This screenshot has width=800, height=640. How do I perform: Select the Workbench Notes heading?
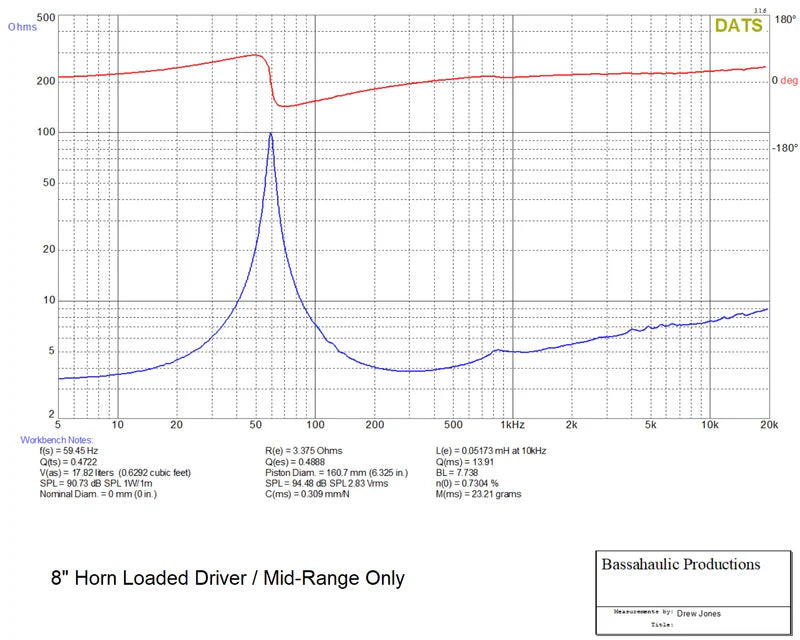tap(56, 440)
